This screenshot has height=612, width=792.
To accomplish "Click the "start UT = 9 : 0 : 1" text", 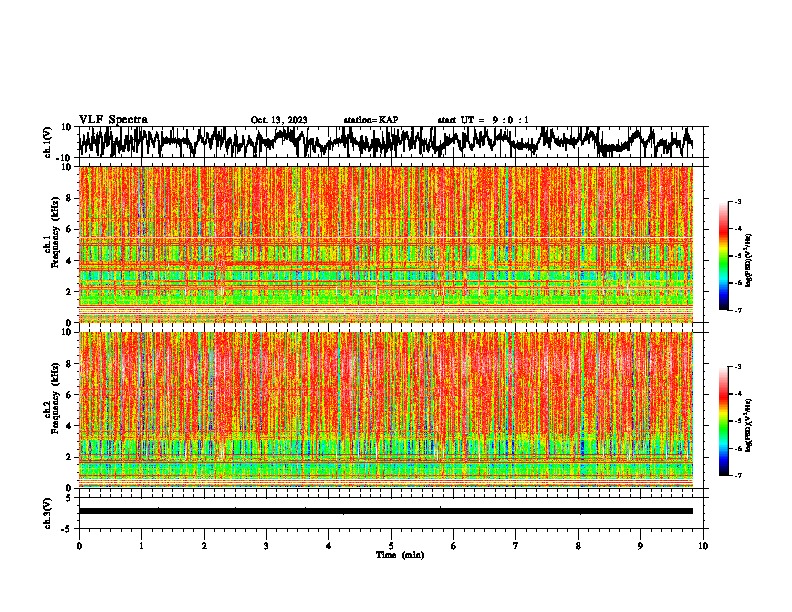I will click(483, 120).
